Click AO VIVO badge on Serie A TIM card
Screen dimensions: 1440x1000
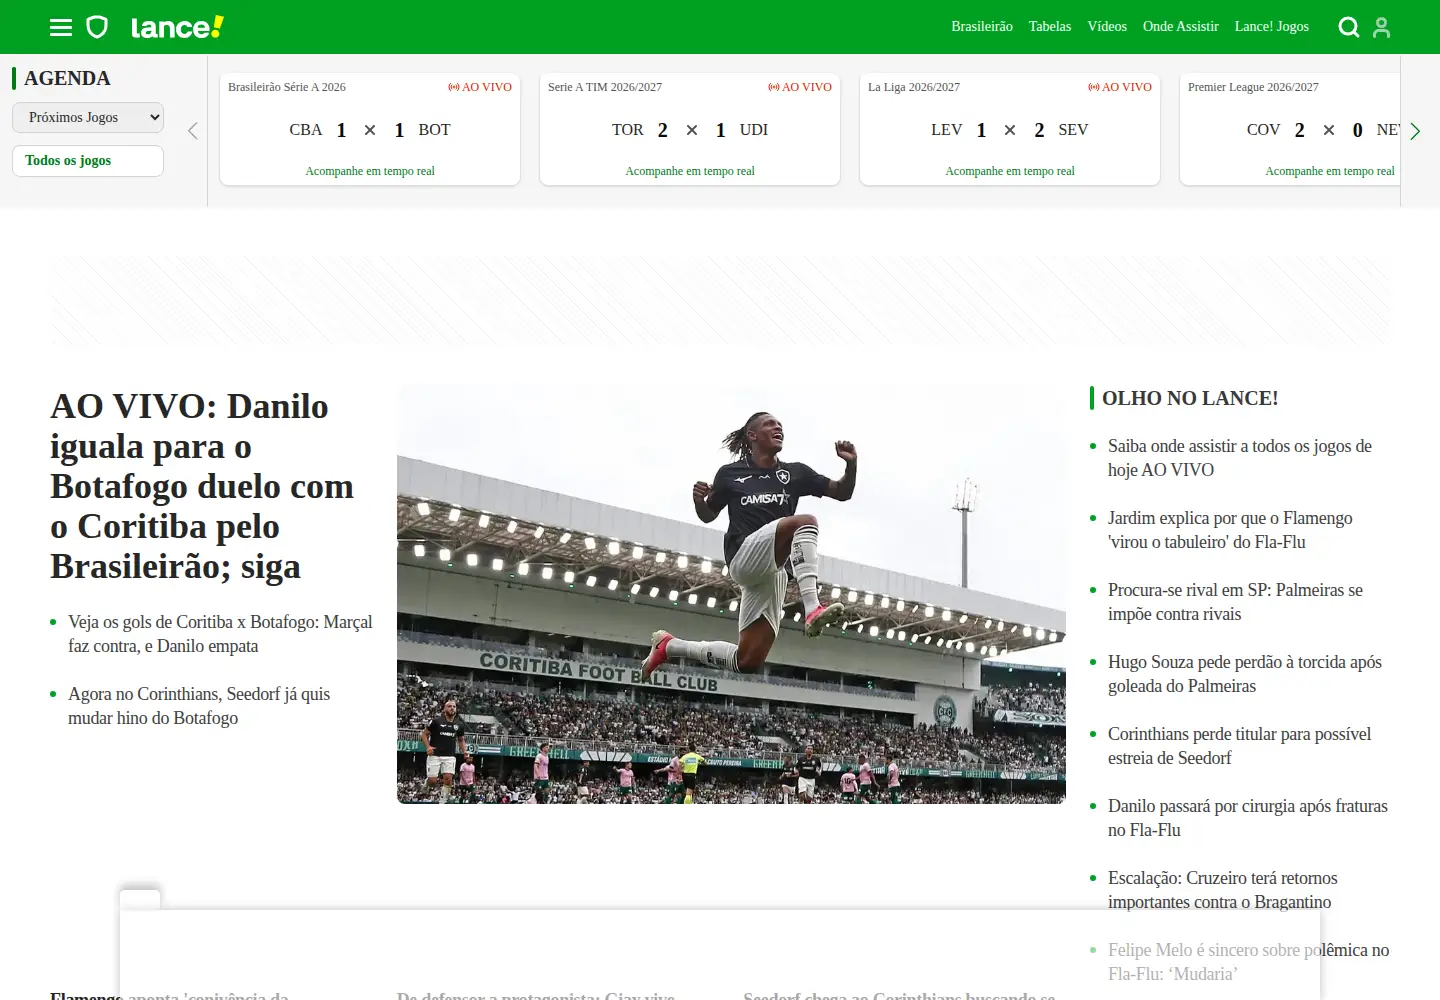coord(800,87)
